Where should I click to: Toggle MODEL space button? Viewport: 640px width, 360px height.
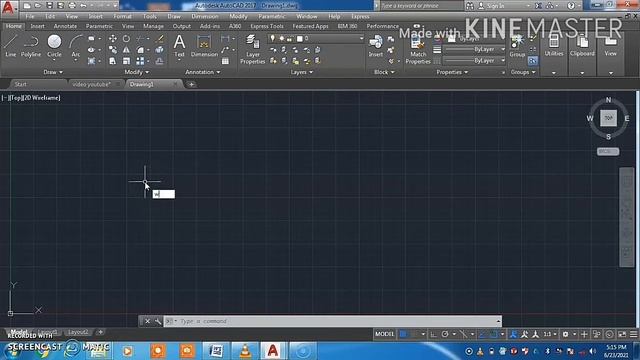(384, 334)
